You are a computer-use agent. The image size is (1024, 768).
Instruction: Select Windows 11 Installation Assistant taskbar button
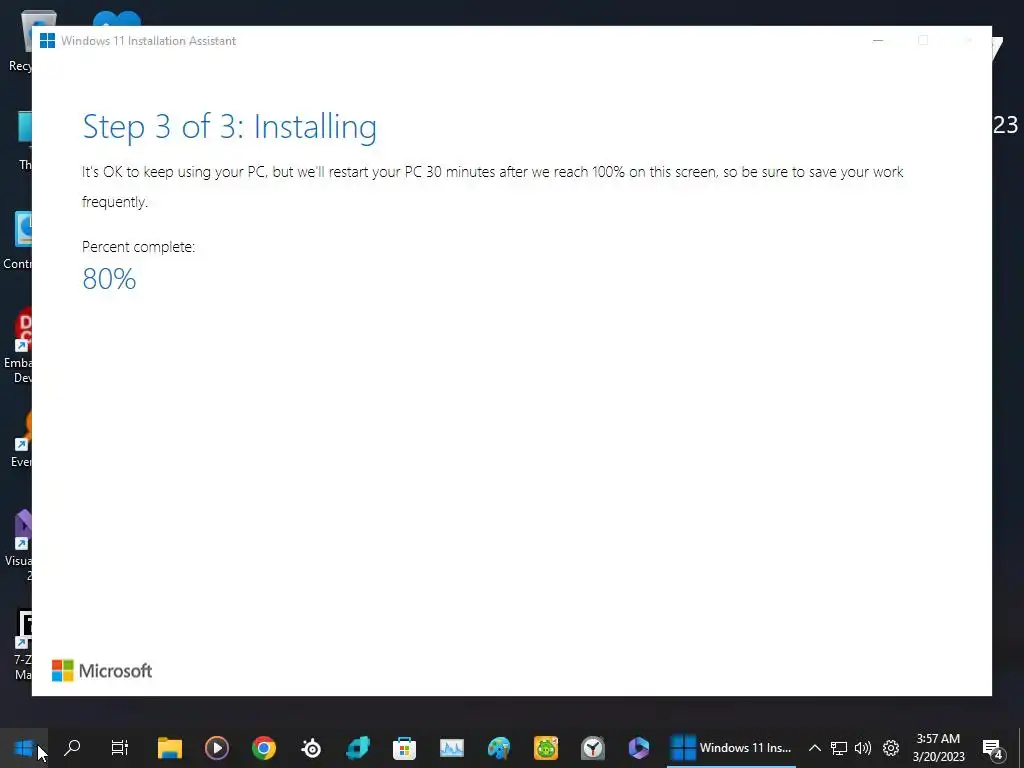click(x=731, y=748)
